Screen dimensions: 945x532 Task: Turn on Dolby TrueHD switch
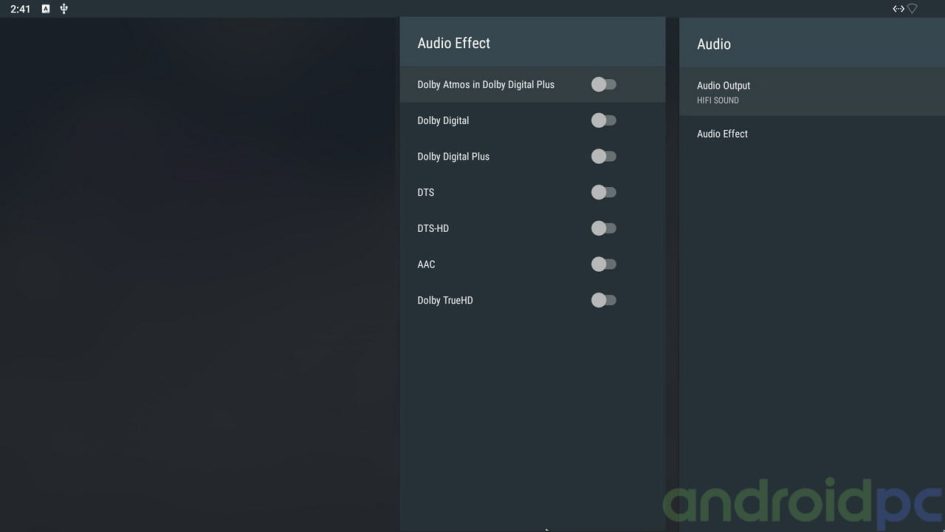coord(603,300)
